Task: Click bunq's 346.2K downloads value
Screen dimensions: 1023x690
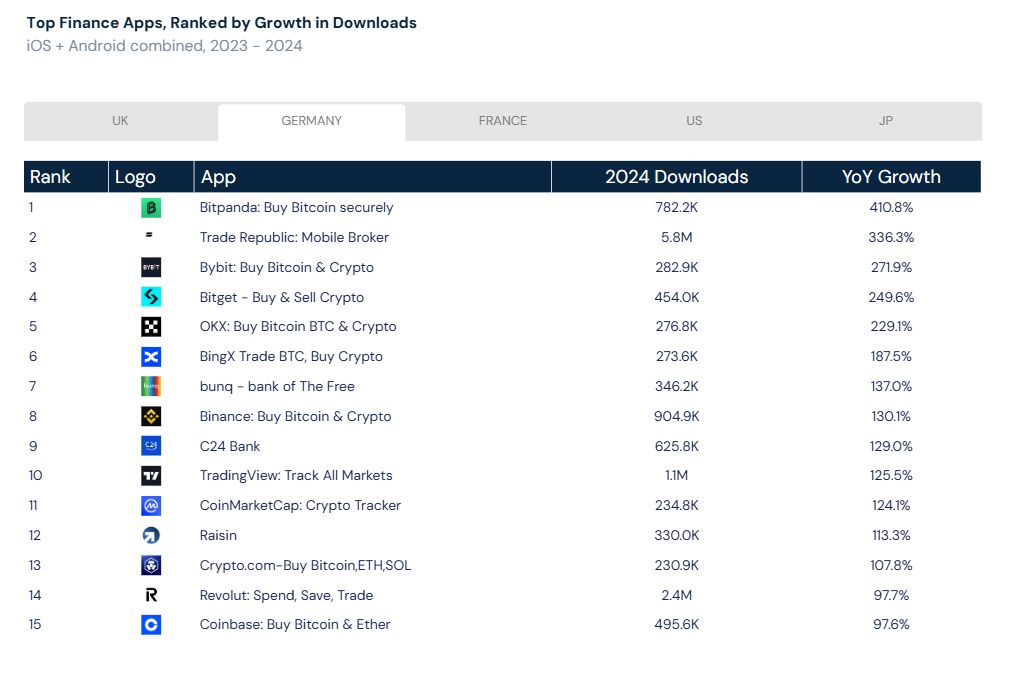Action: tap(677, 387)
